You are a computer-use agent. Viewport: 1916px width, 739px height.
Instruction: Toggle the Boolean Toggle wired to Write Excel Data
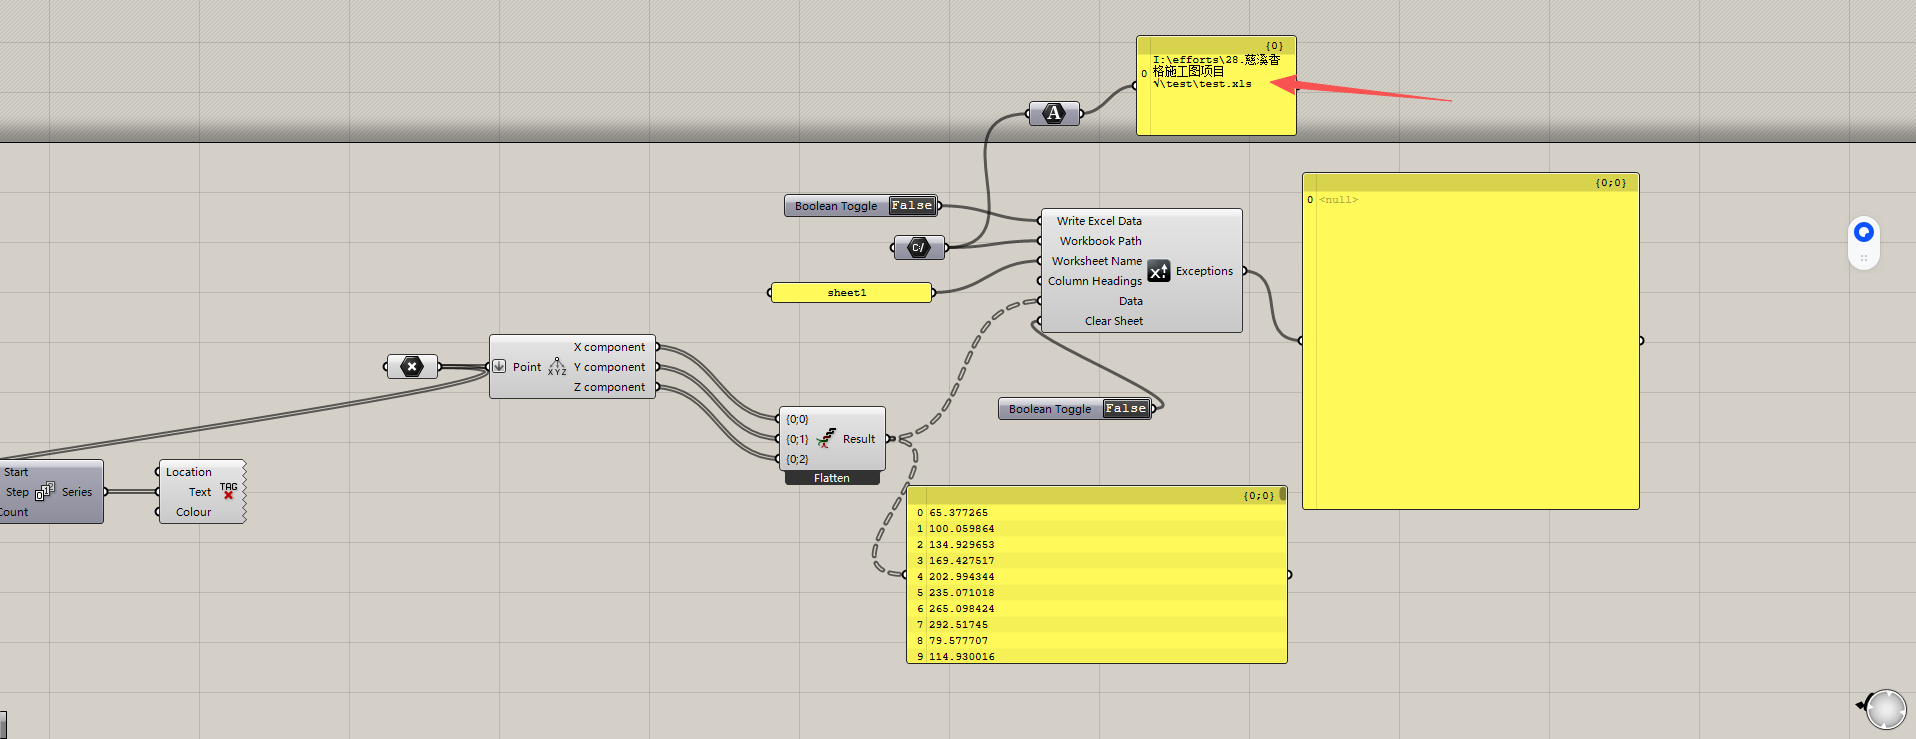[x=911, y=206]
